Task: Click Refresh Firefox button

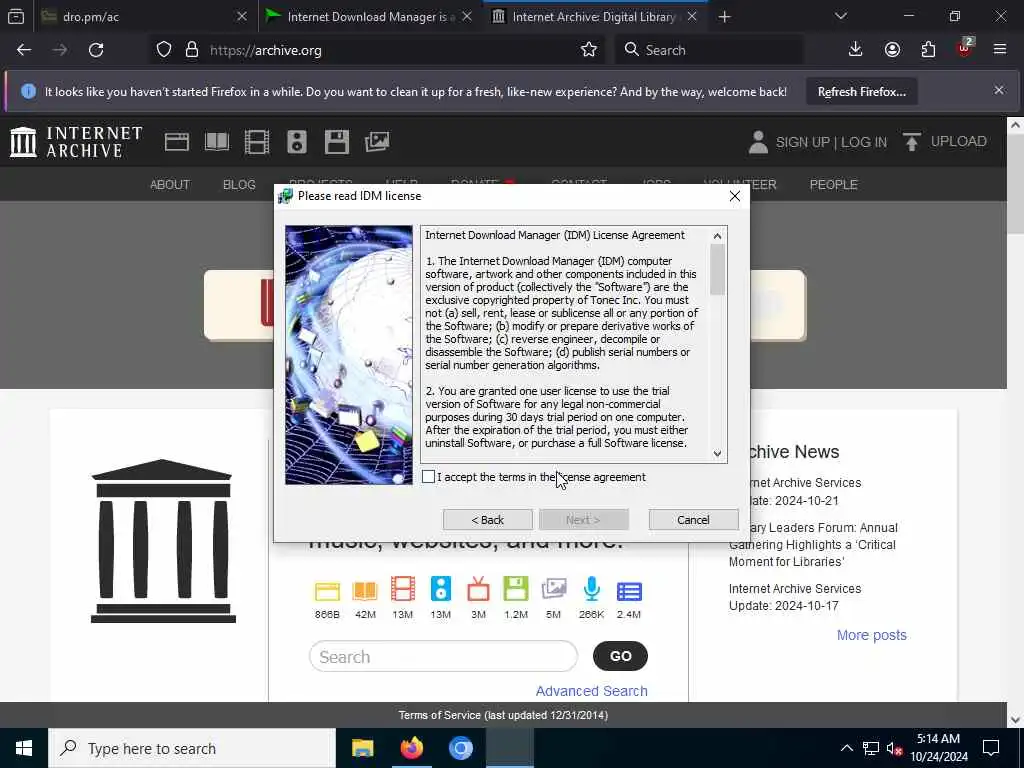Action: point(862,92)
